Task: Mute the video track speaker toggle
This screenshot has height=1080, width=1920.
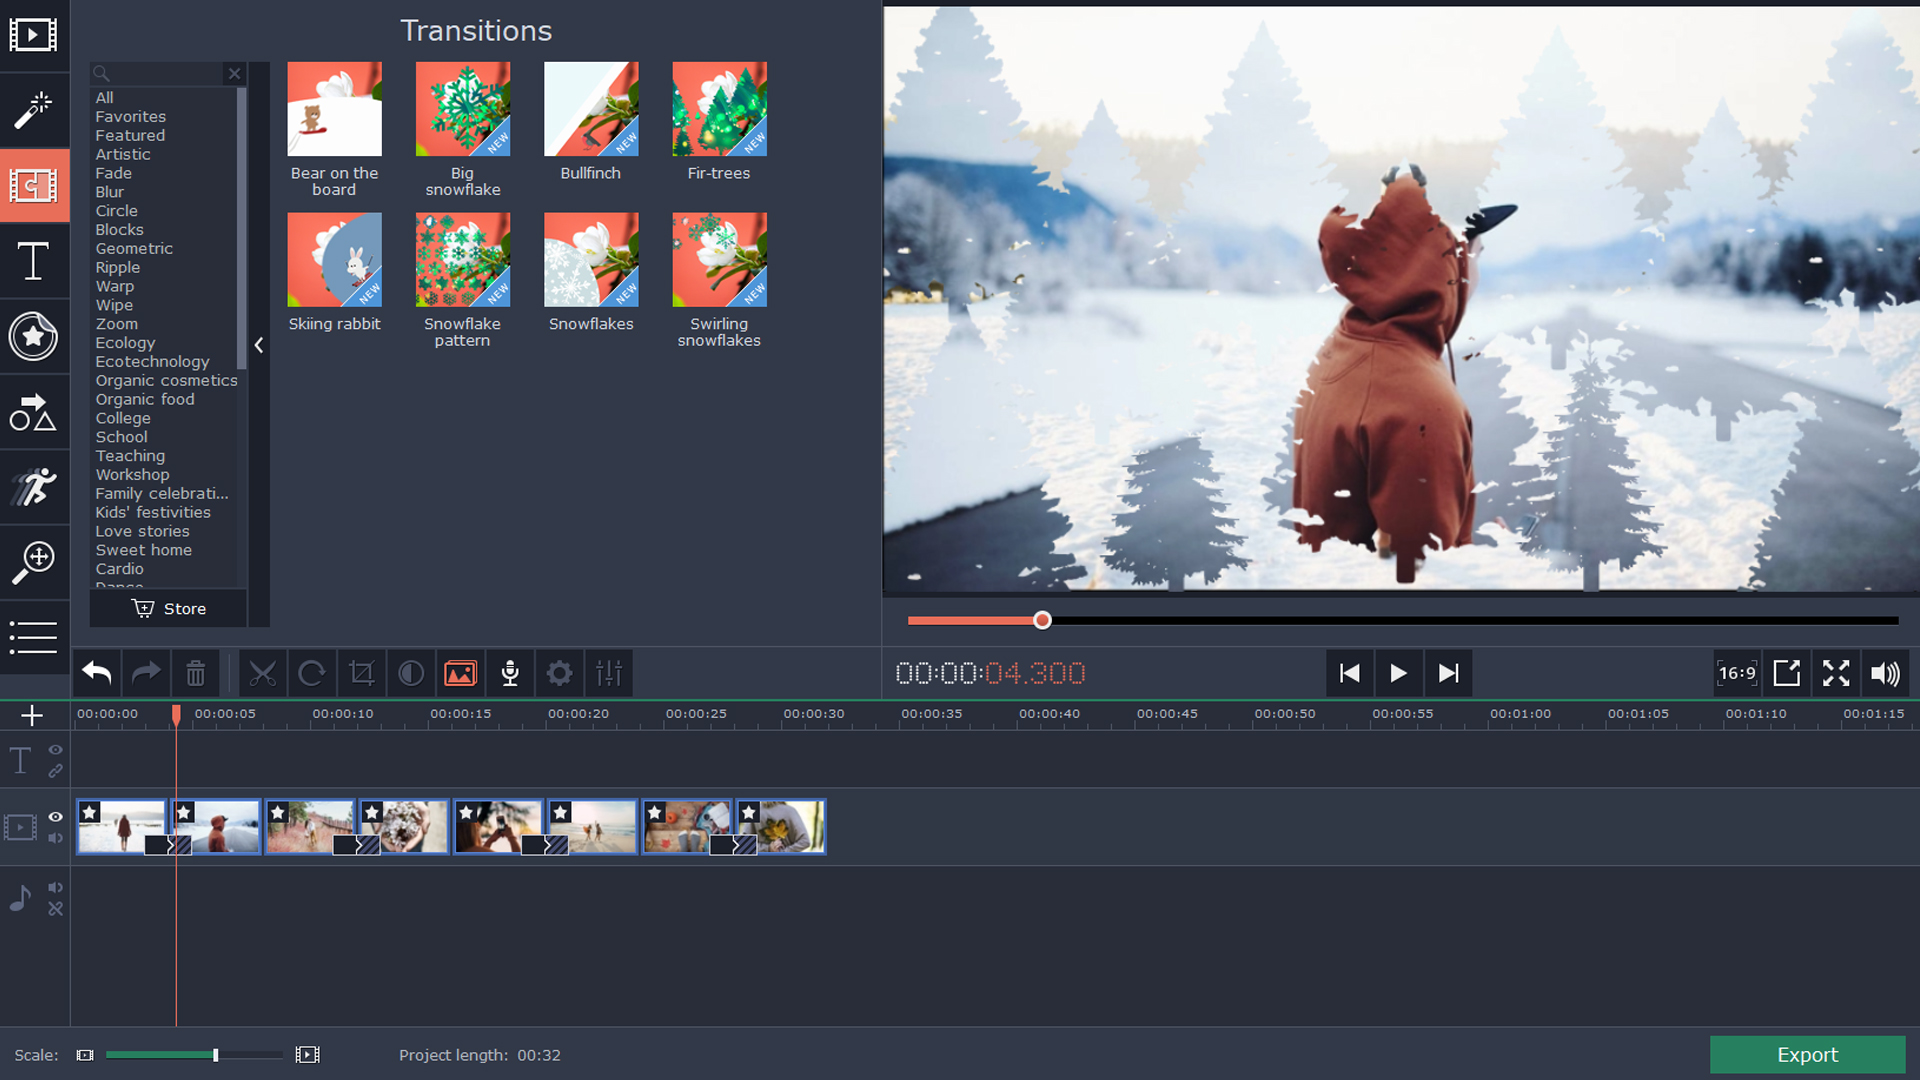Action: [55, 839]
